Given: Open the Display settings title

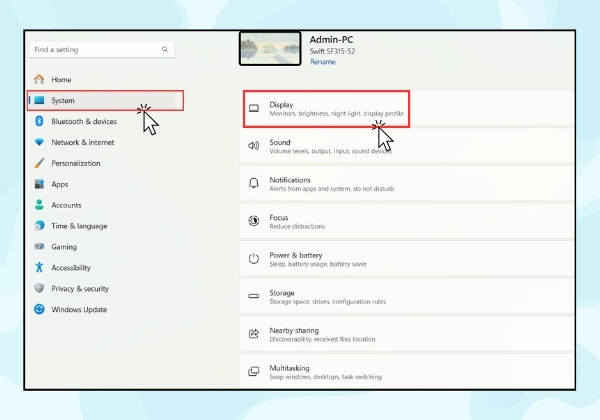Looking at the screenshot, I should (281, 105).
